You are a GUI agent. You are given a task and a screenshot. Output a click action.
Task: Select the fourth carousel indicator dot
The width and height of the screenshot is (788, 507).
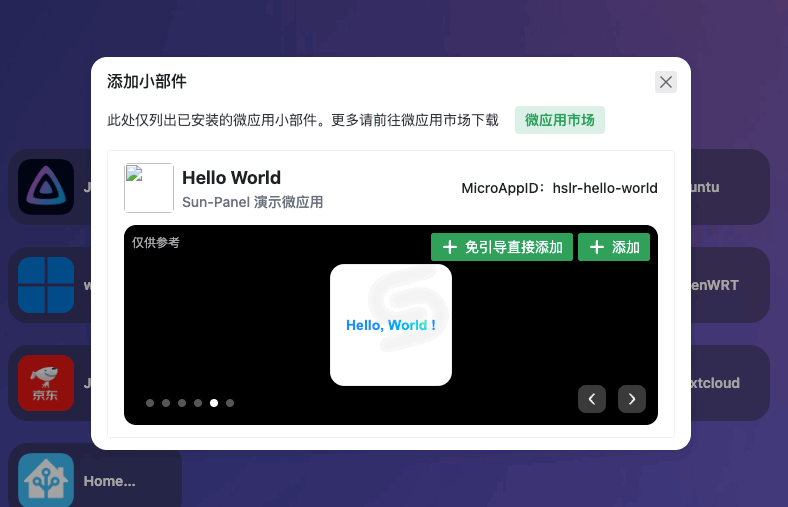click(198, 403)
